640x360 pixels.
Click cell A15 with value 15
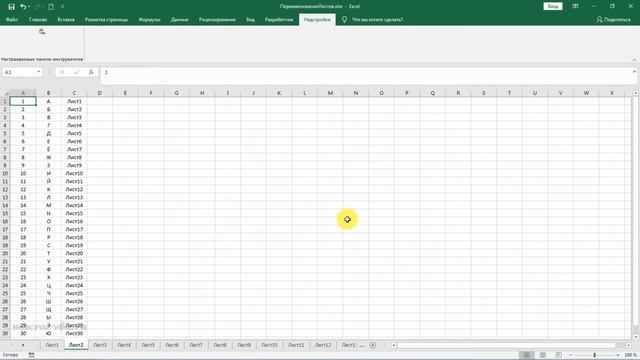[x=23, y=213]
